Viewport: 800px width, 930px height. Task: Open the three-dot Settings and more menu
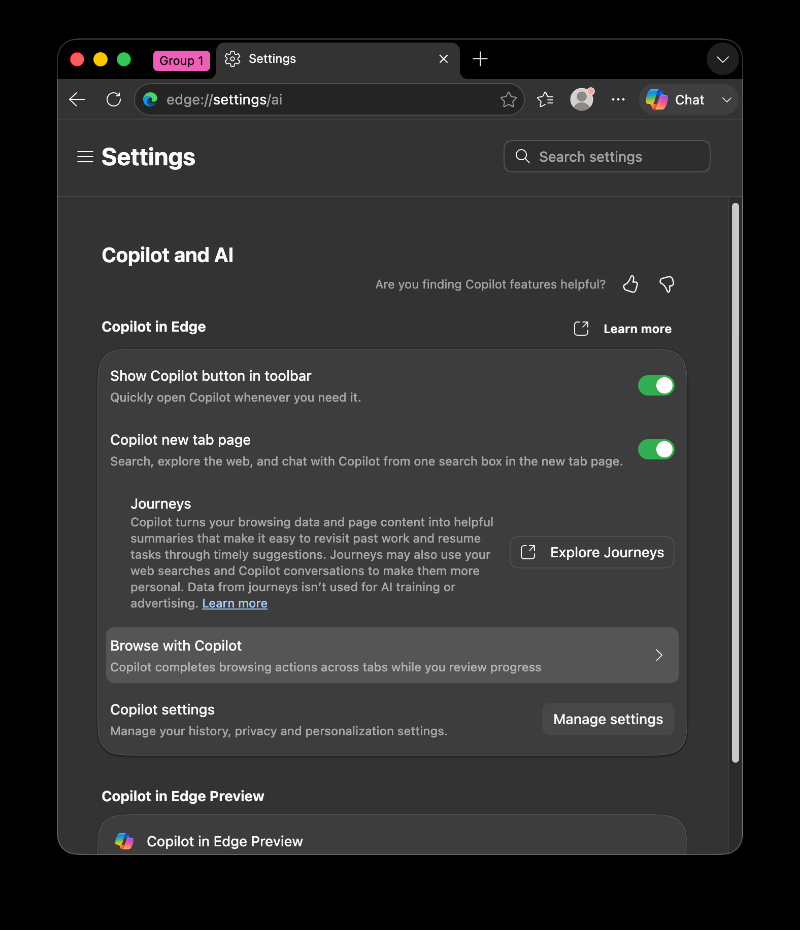point(618,100)
